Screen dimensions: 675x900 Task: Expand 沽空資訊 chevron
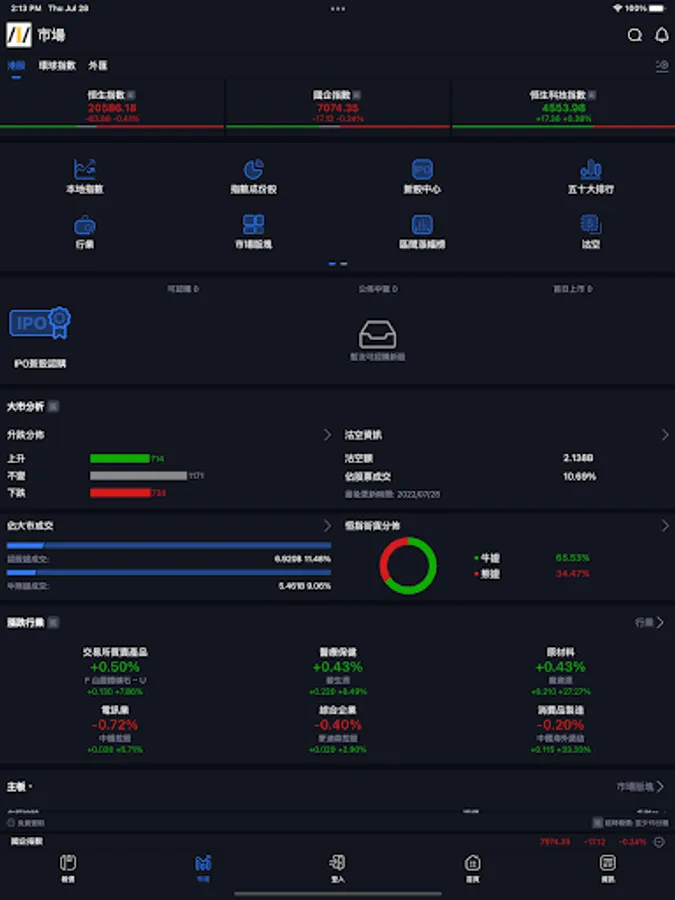click(x=665, y=435)
